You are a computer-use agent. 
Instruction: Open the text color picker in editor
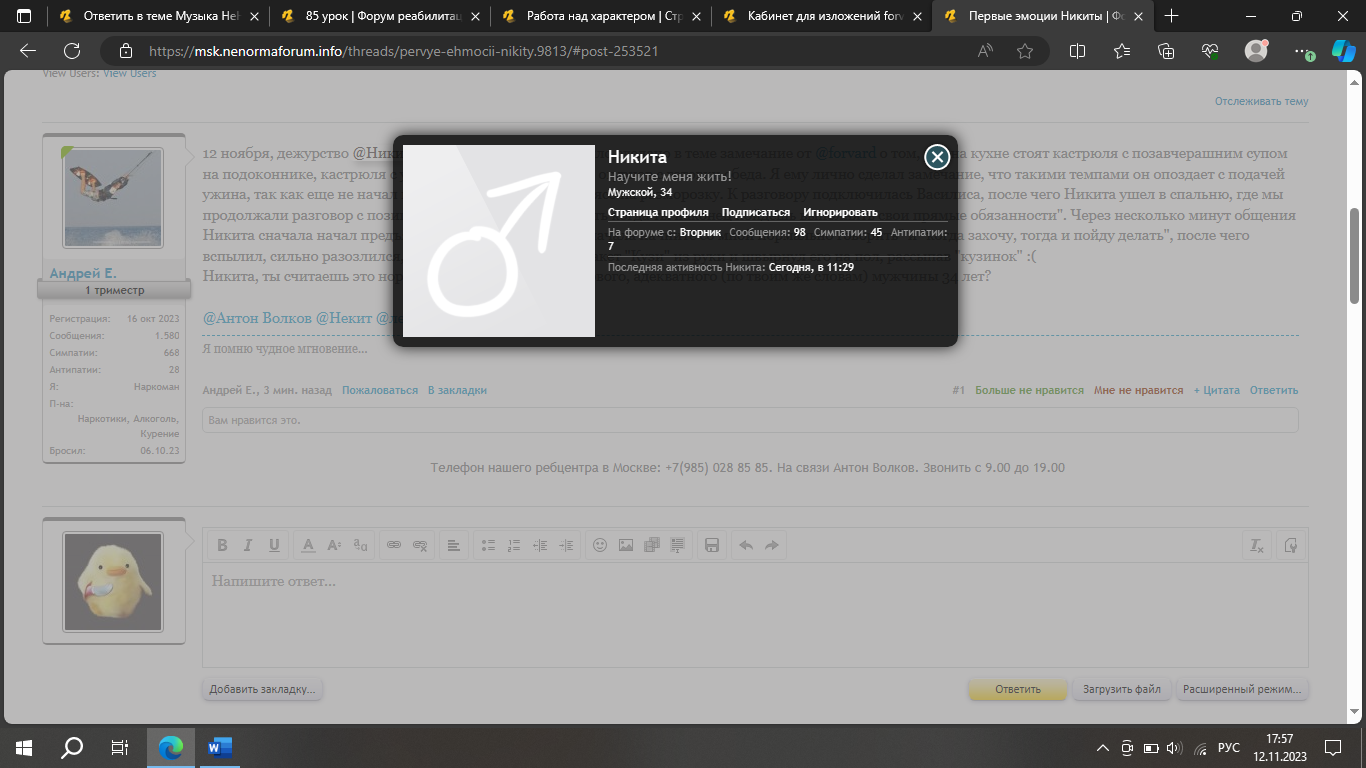[308, 545]
